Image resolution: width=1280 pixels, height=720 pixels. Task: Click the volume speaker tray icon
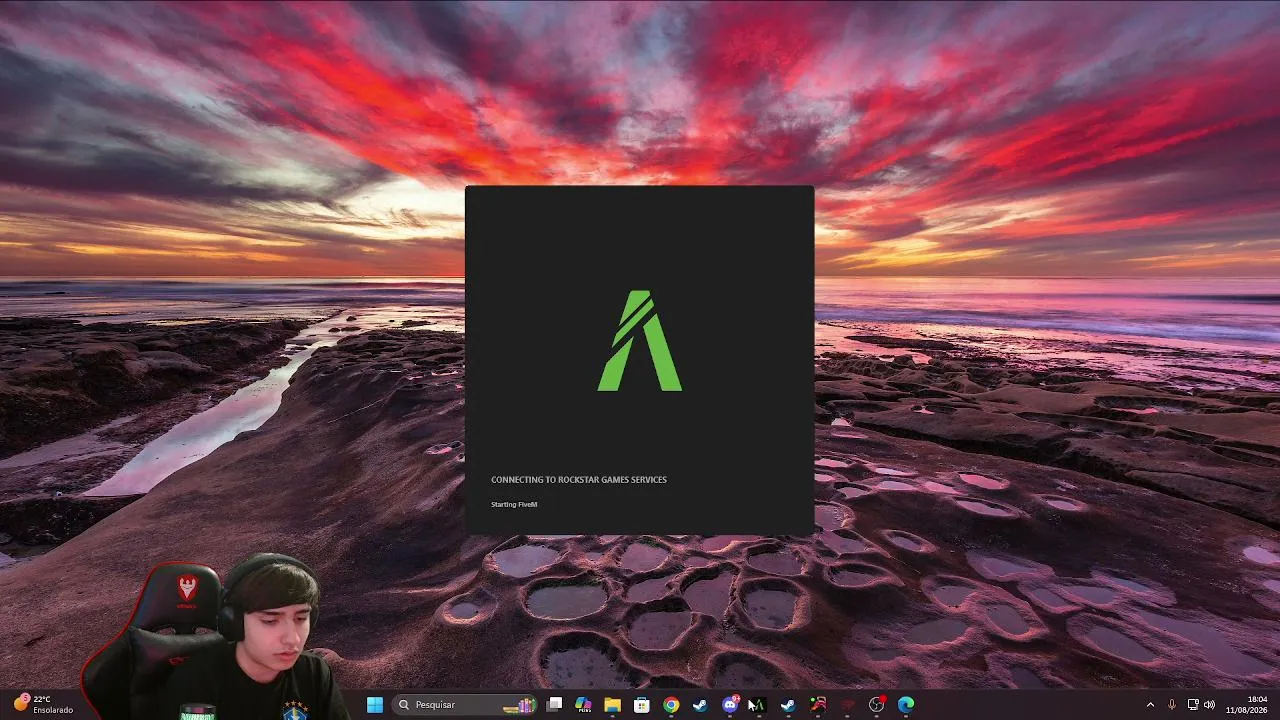(x=1210, y=705)
